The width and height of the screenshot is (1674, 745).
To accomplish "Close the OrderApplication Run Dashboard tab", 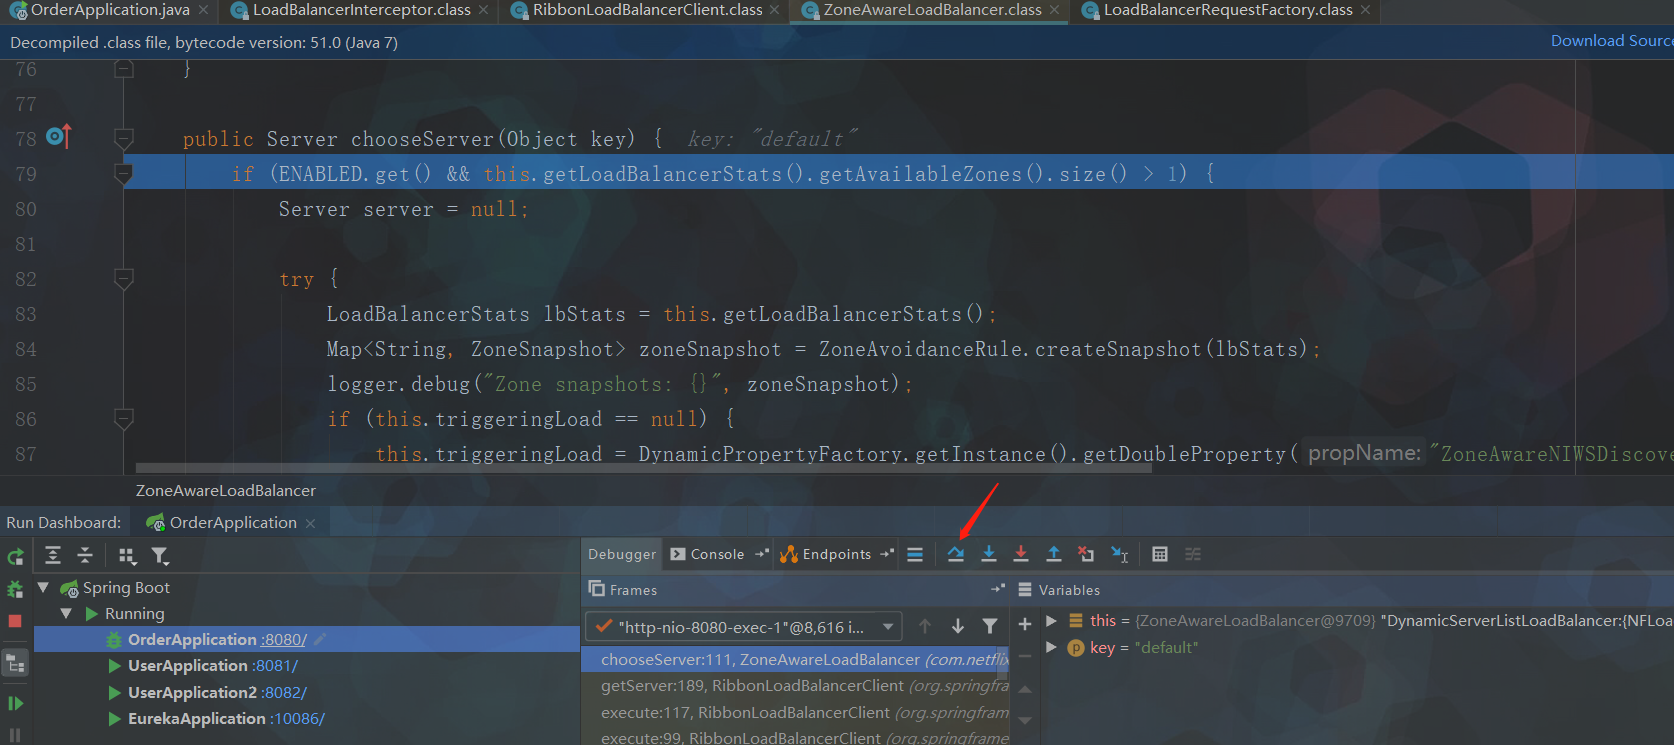I will 310,523.
